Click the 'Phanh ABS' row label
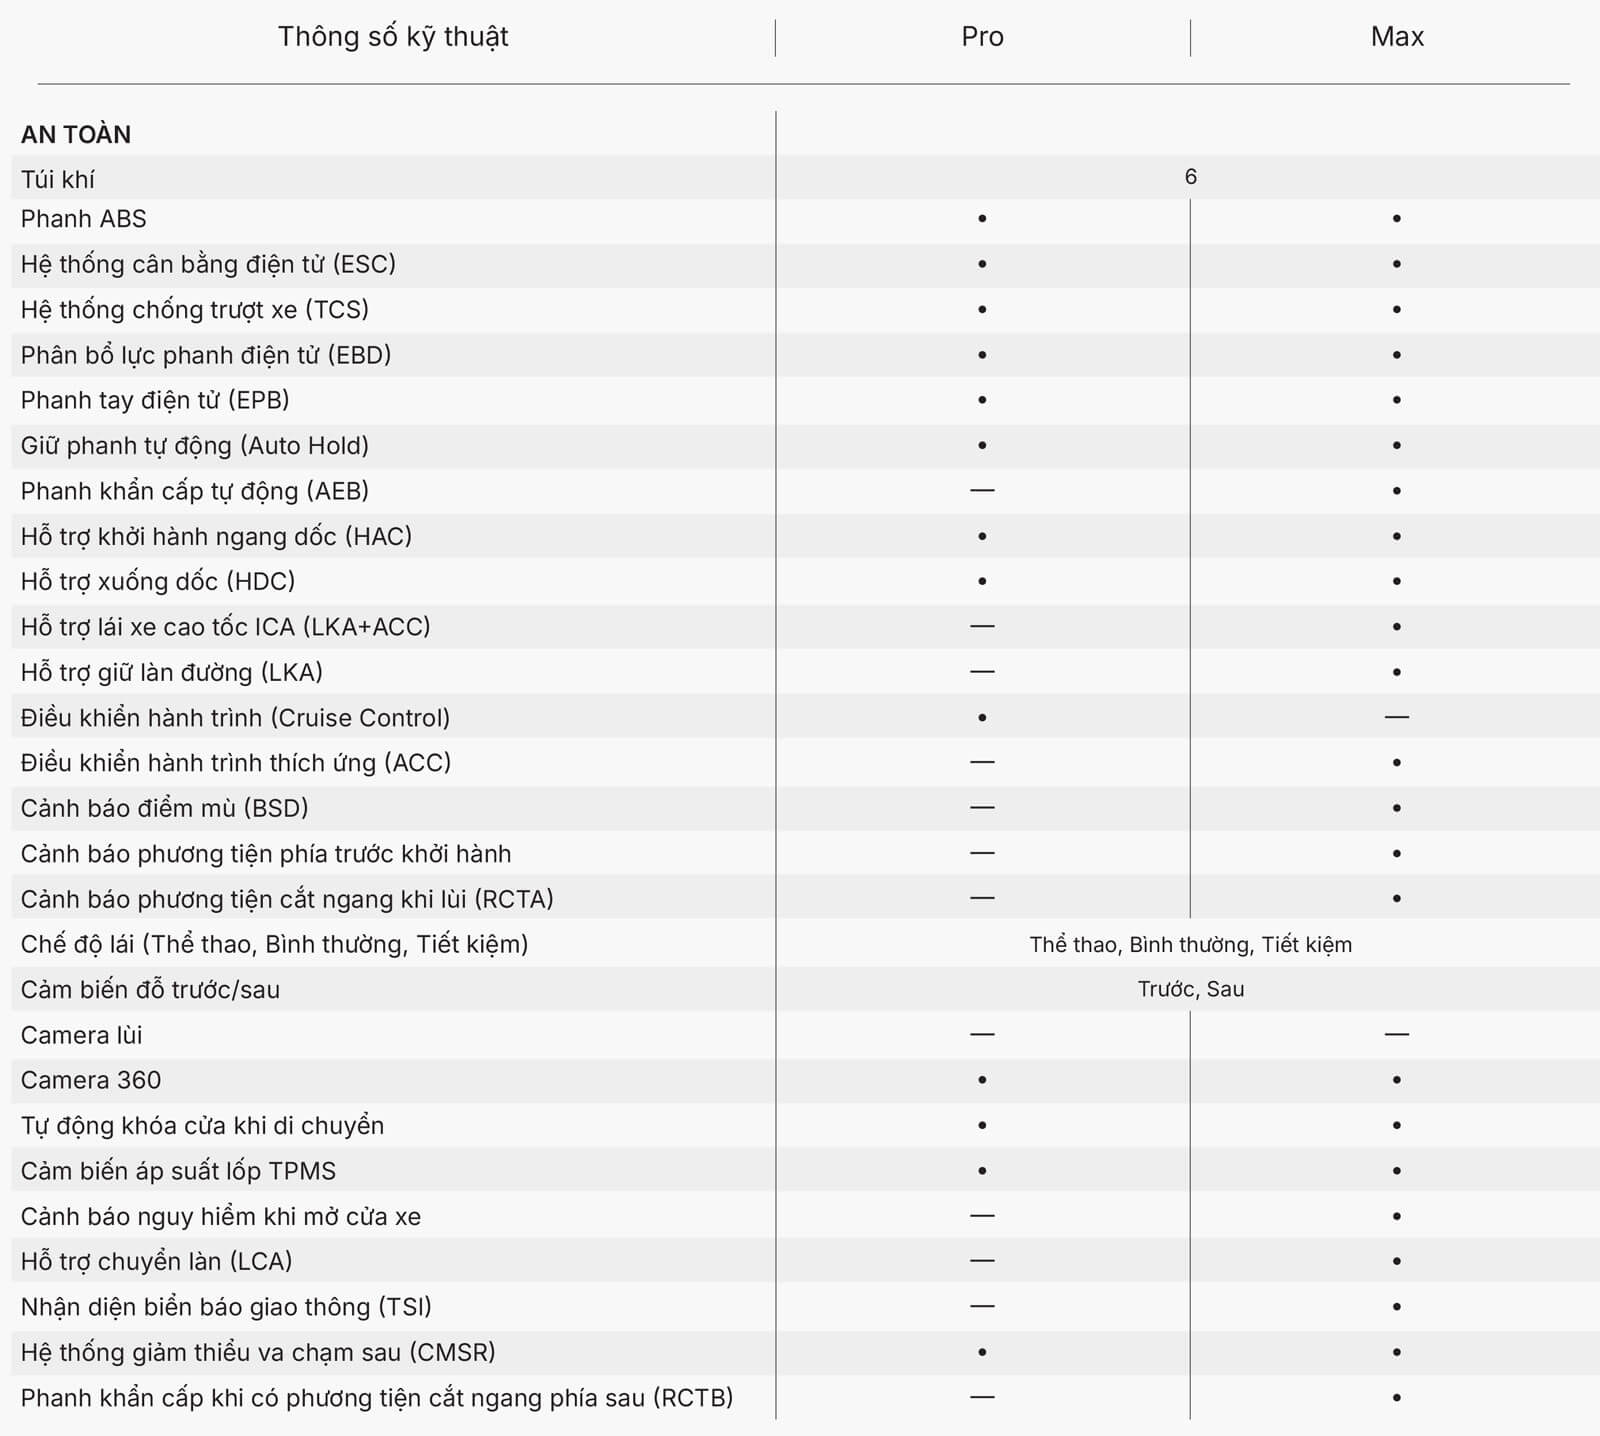The image size is (1600, 1436). coord(84,218)
